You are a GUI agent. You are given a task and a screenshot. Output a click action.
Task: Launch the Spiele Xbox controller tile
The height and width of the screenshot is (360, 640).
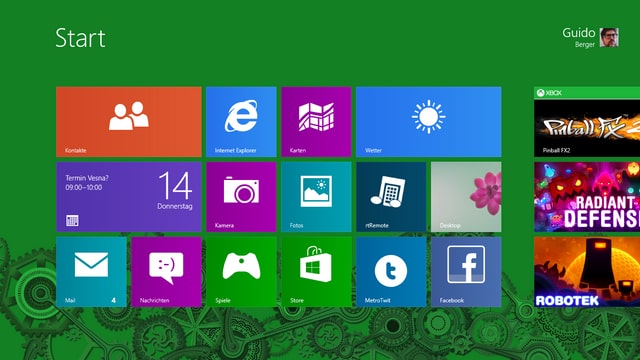point(241,272)
